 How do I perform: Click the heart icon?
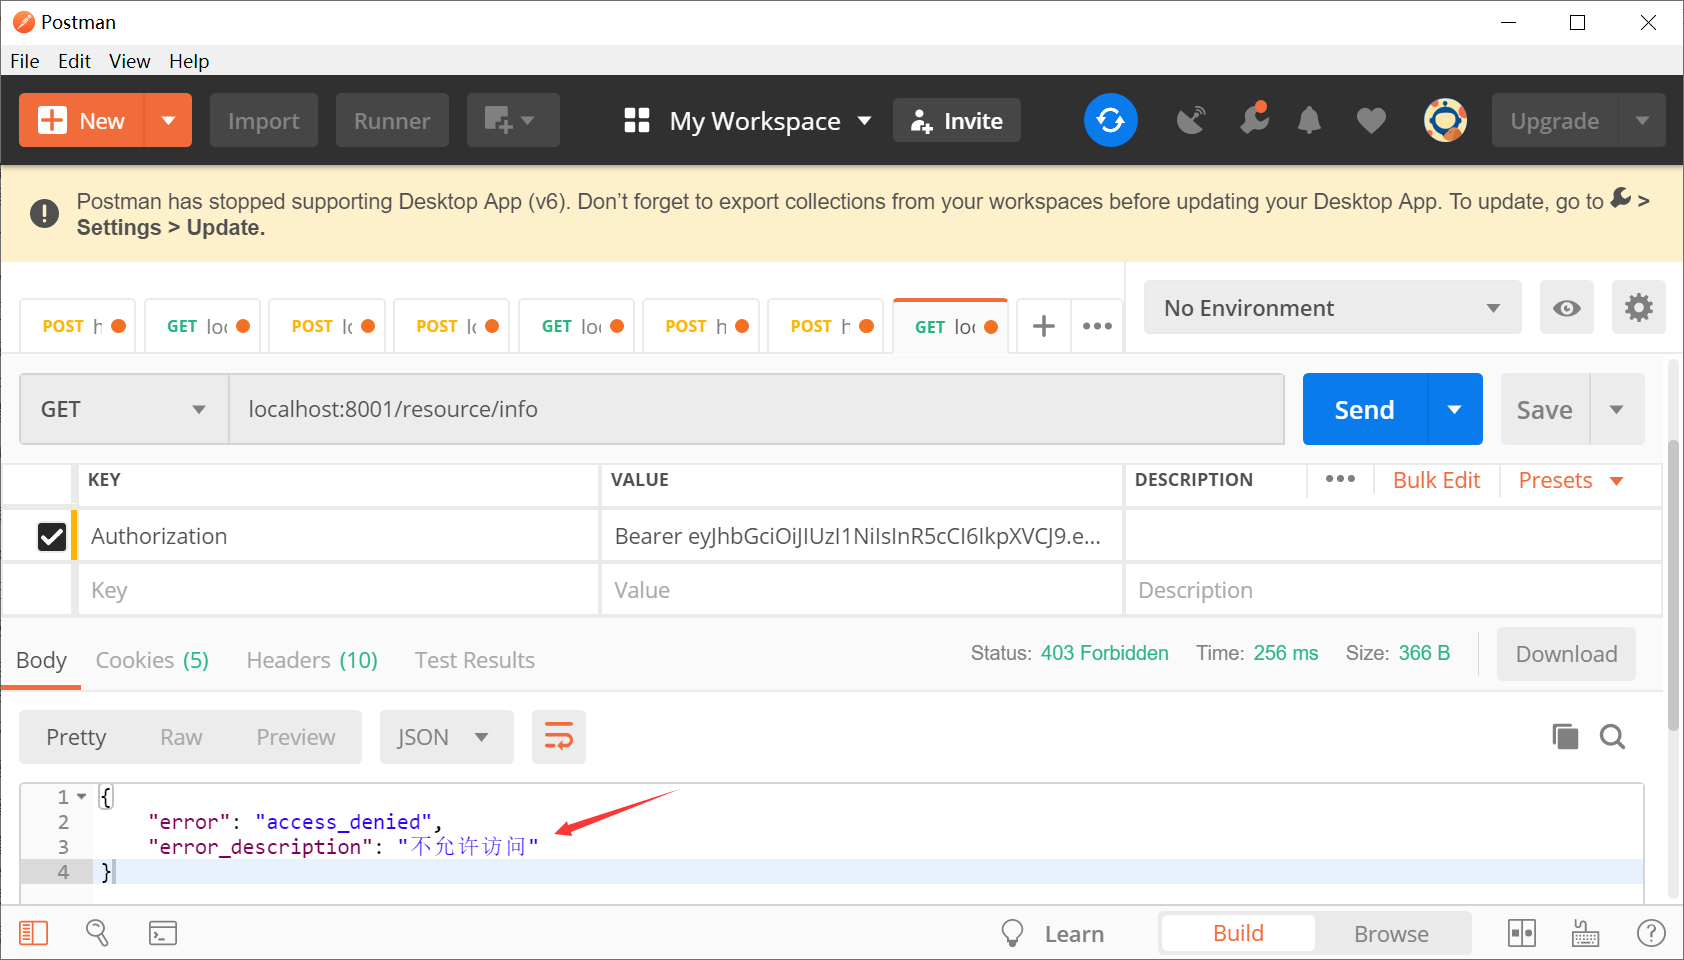tap(1371, 121)
